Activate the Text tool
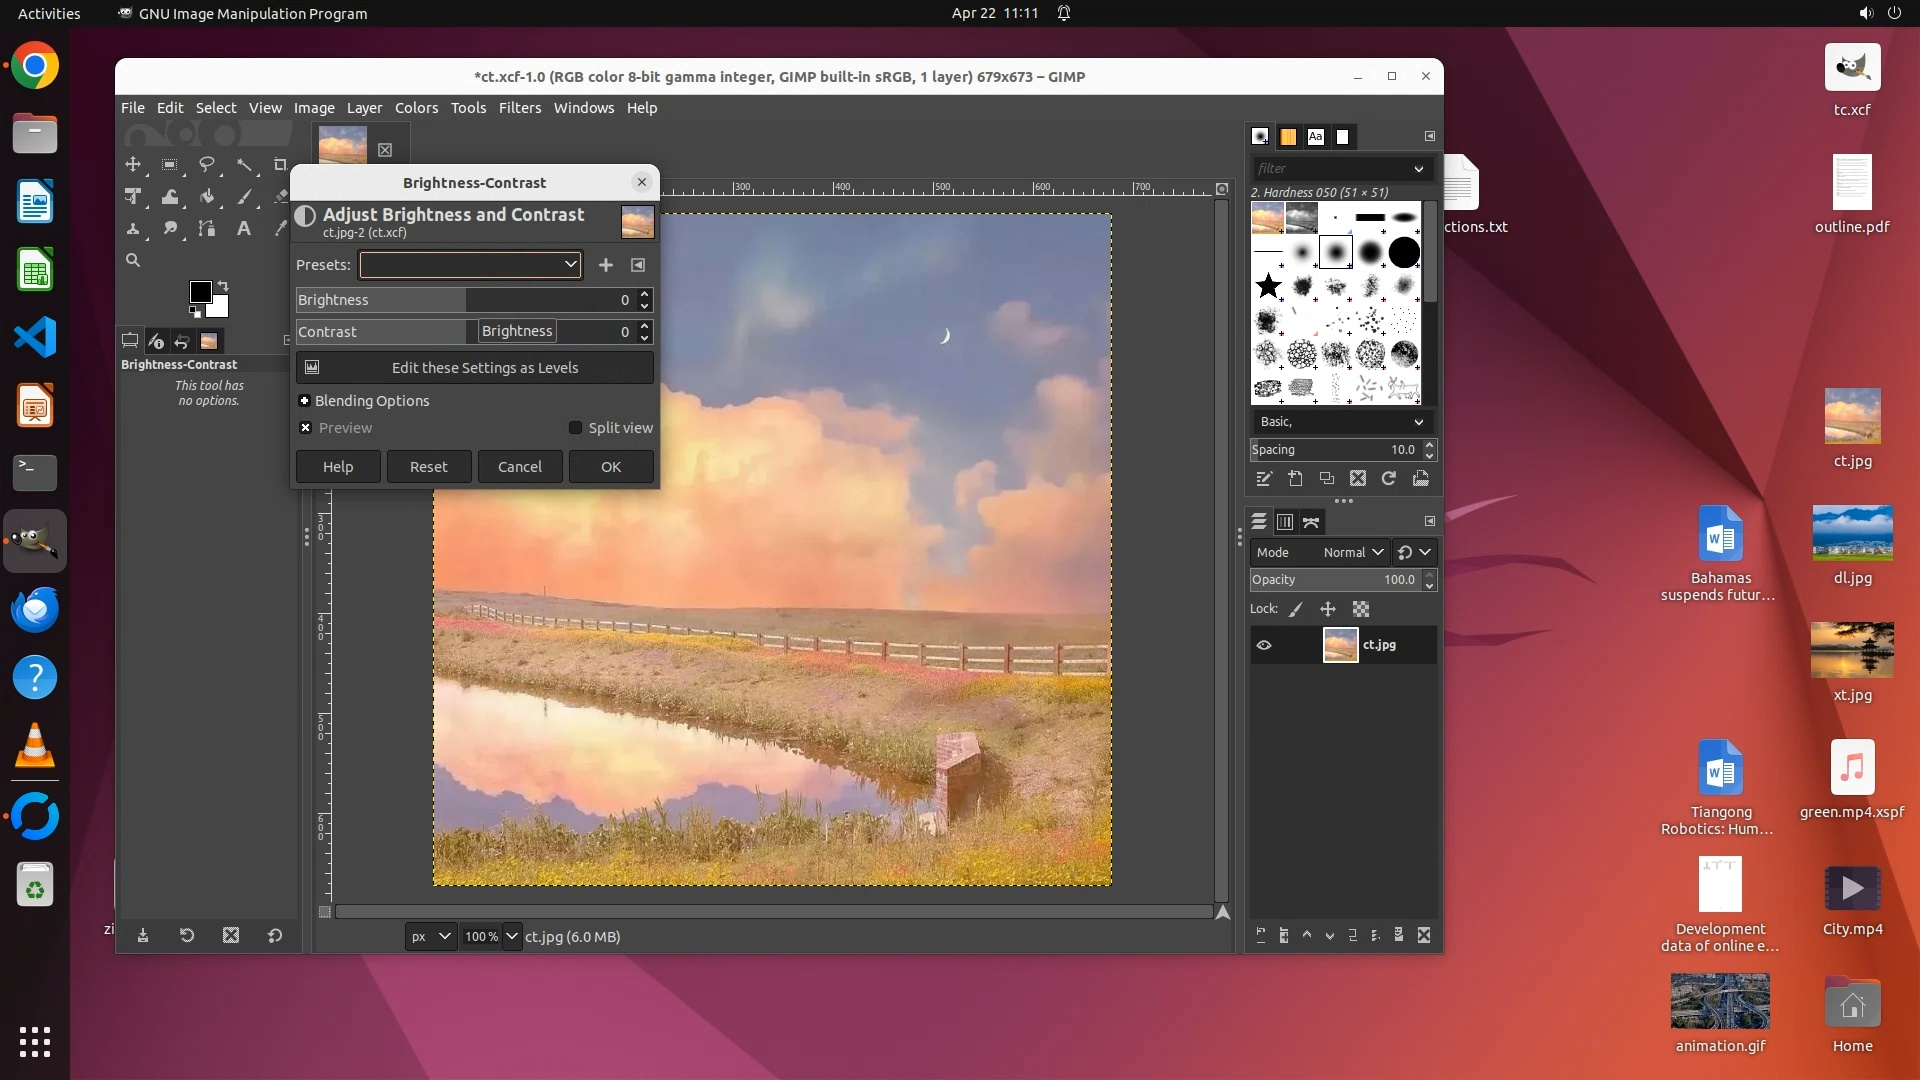1920x1080 pixels. pyautogui.click(x=243, y=228)
